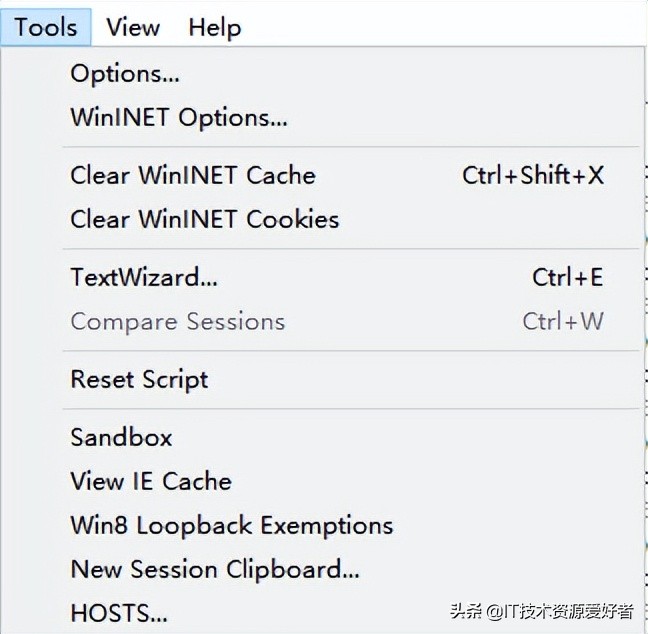Click the greyed-out Compare Sessions item
648x634 pixels.
click(177, 322)
